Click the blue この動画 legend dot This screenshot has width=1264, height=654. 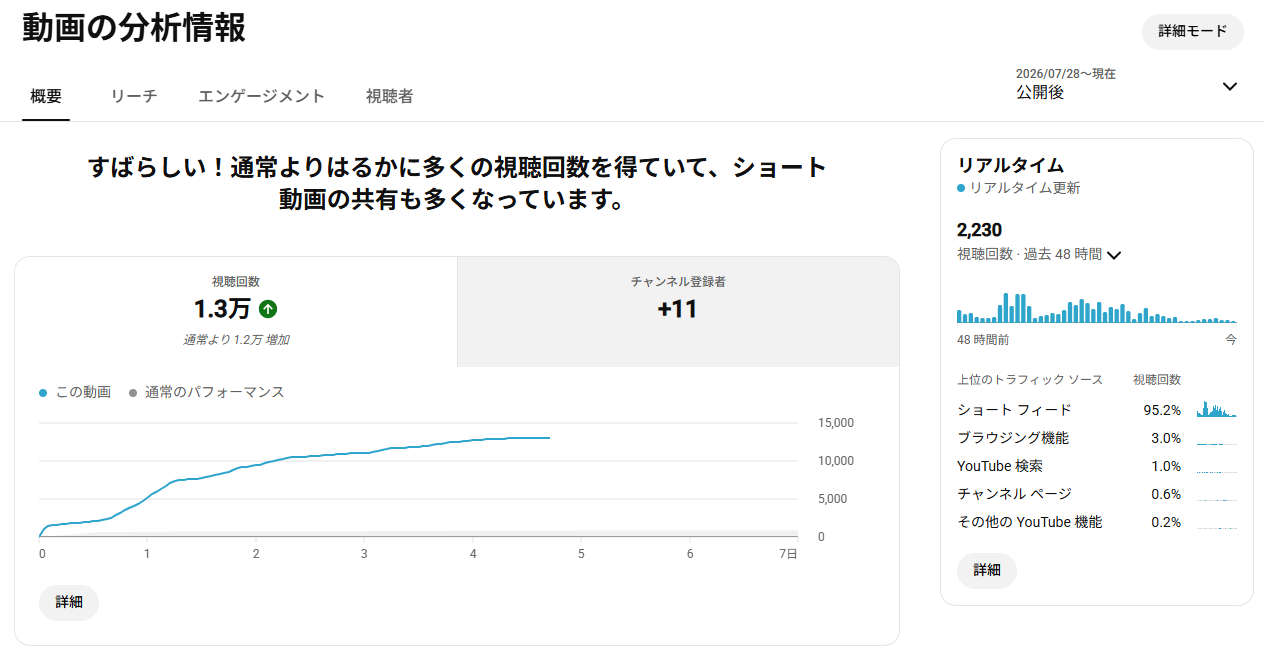[43, 393]
